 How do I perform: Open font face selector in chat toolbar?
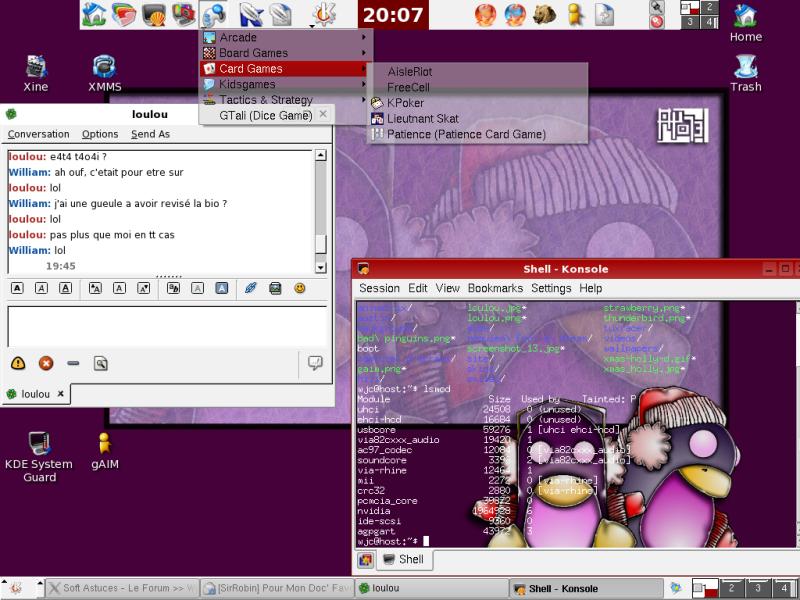click(x=173, y=288)
